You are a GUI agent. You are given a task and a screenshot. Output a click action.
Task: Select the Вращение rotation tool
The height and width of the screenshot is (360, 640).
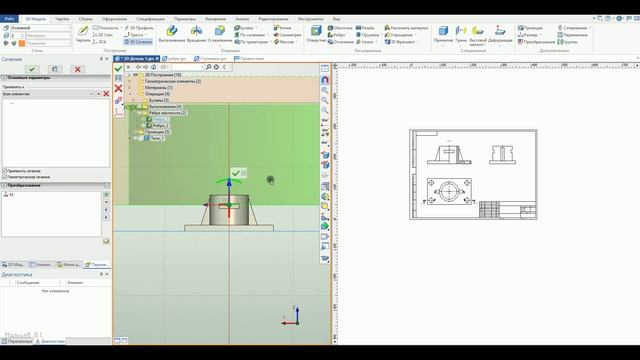click(196, 34)
